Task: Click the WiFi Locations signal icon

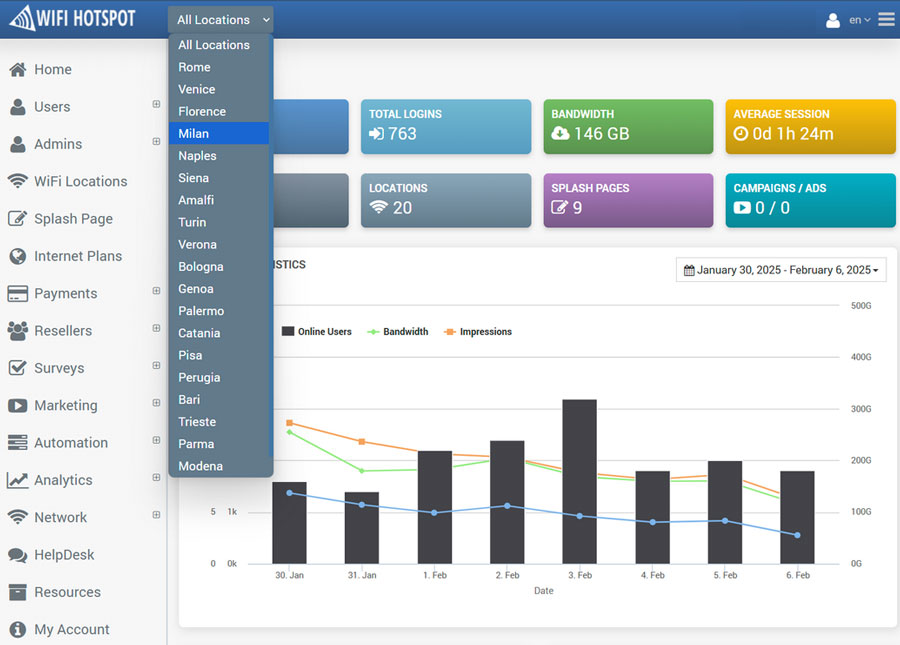Action: point(17,182)
